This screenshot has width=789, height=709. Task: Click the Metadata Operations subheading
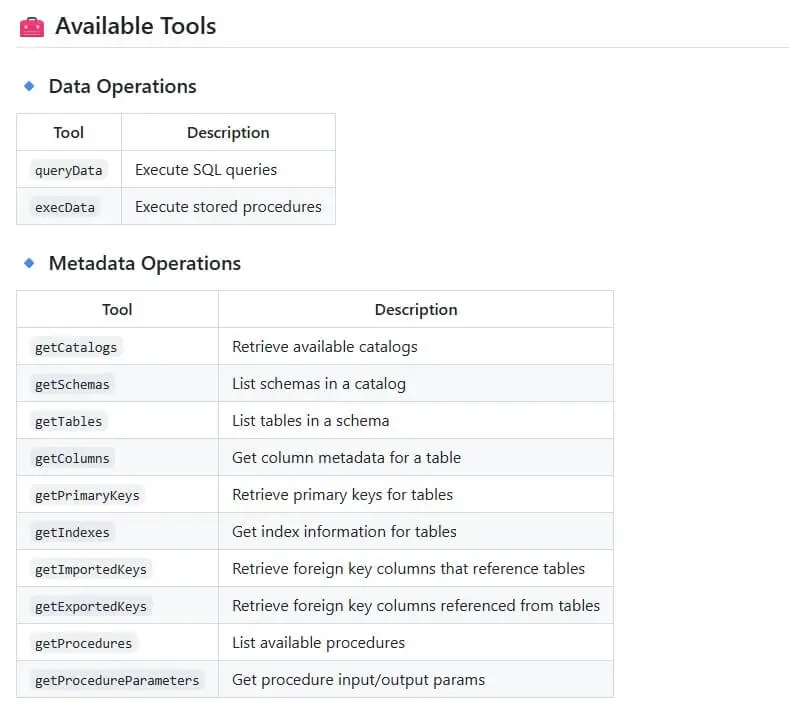tap(144, 263)
